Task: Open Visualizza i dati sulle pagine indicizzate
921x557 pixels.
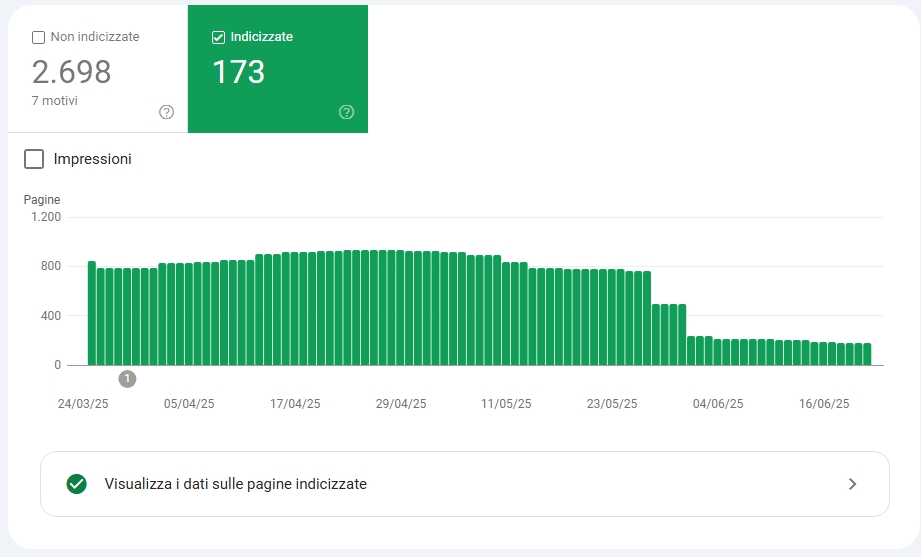Action: (465, 484)
